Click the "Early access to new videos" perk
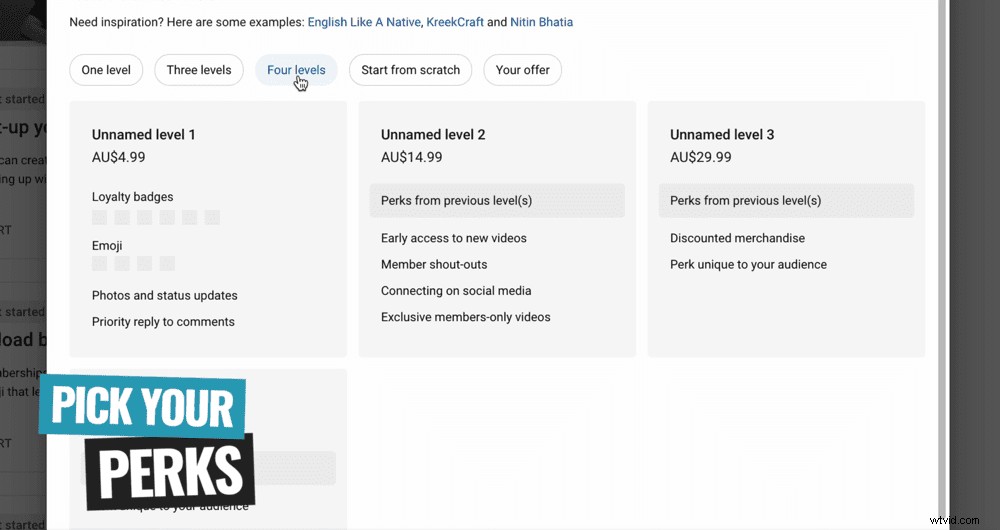The height and width of the screenshot is (530, 1000). tap(454, 238)
